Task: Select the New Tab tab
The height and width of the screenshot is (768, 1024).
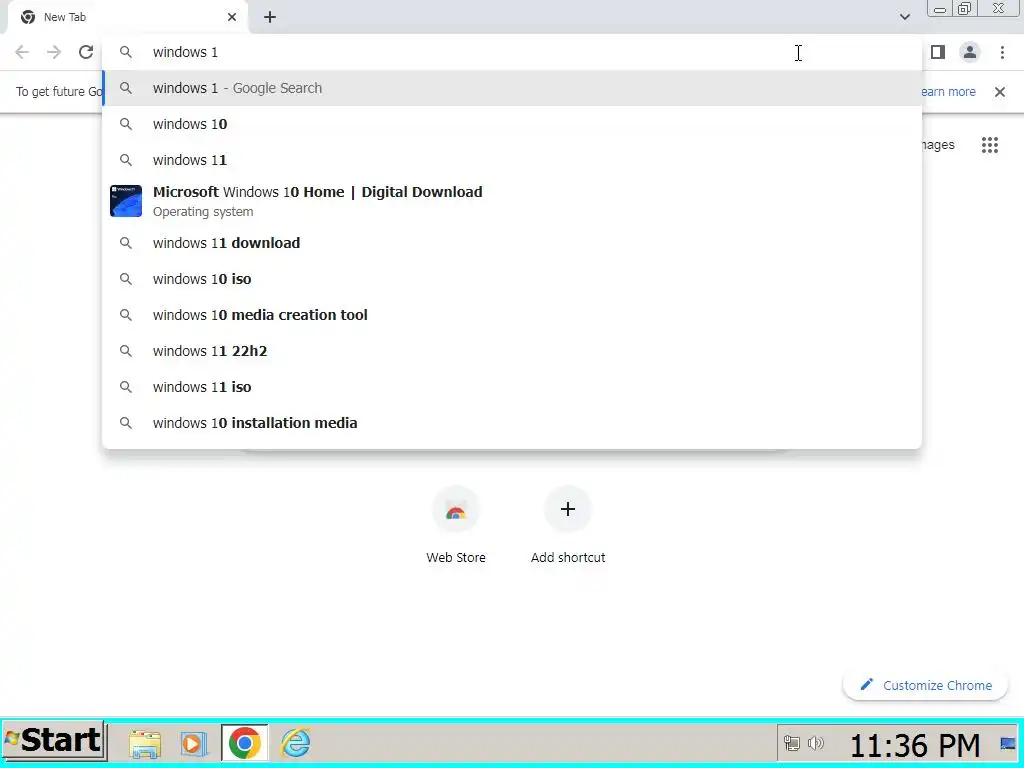Action: [x=127, y=17]
